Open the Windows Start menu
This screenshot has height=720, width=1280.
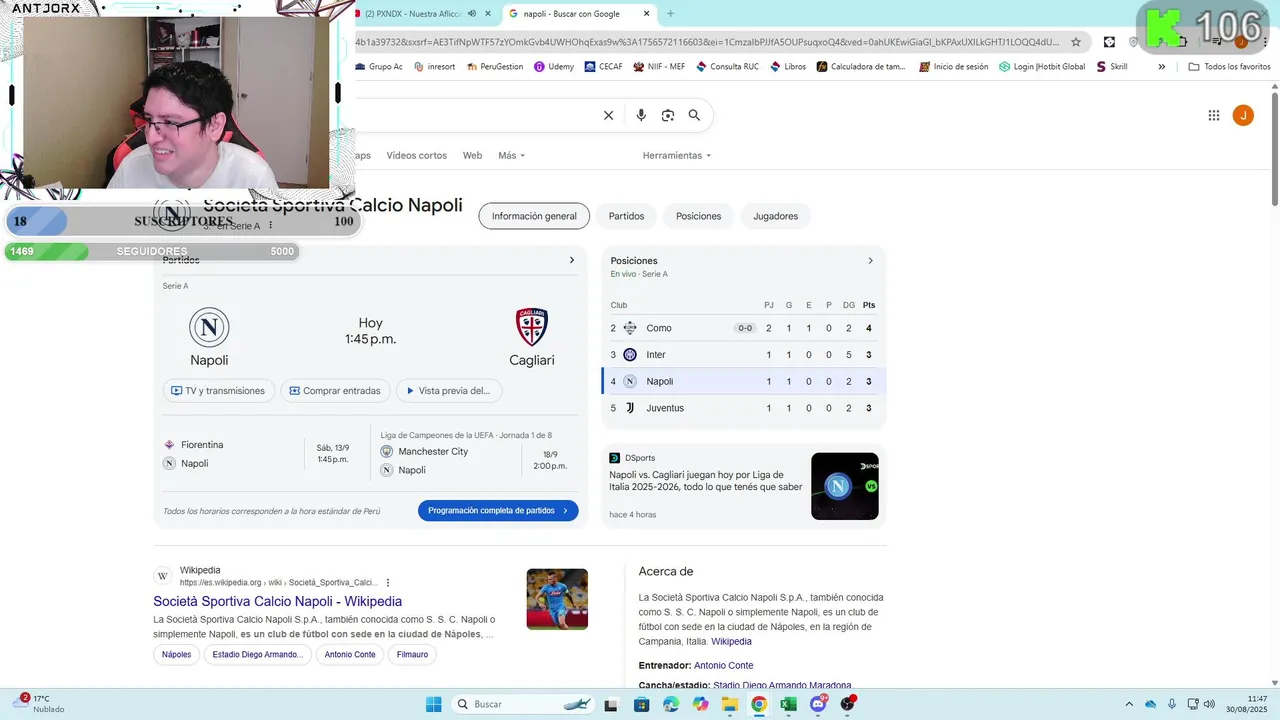click(433, 704)
